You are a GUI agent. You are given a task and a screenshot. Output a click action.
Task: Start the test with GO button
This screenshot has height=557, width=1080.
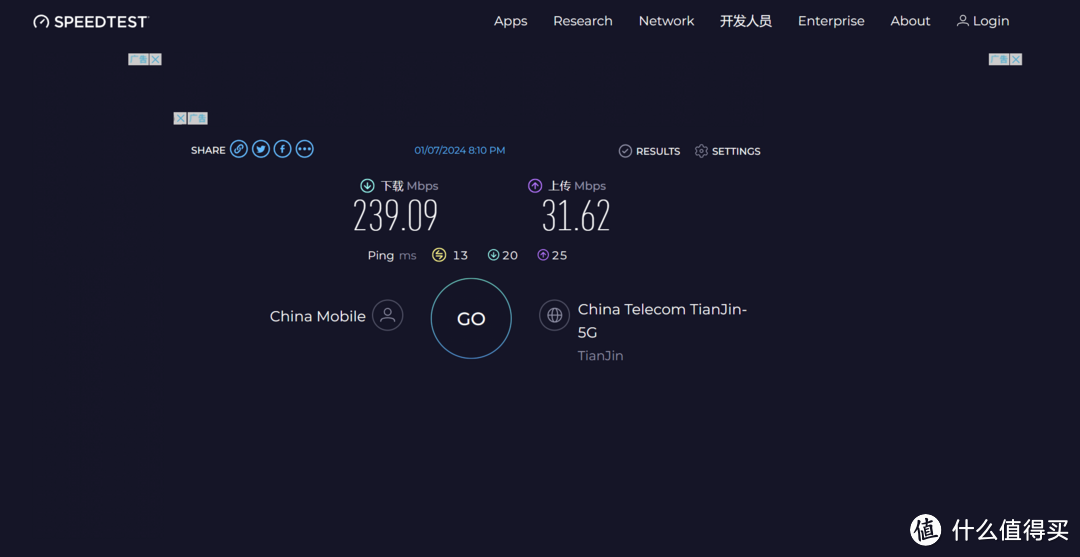click(x=471, y=319)
